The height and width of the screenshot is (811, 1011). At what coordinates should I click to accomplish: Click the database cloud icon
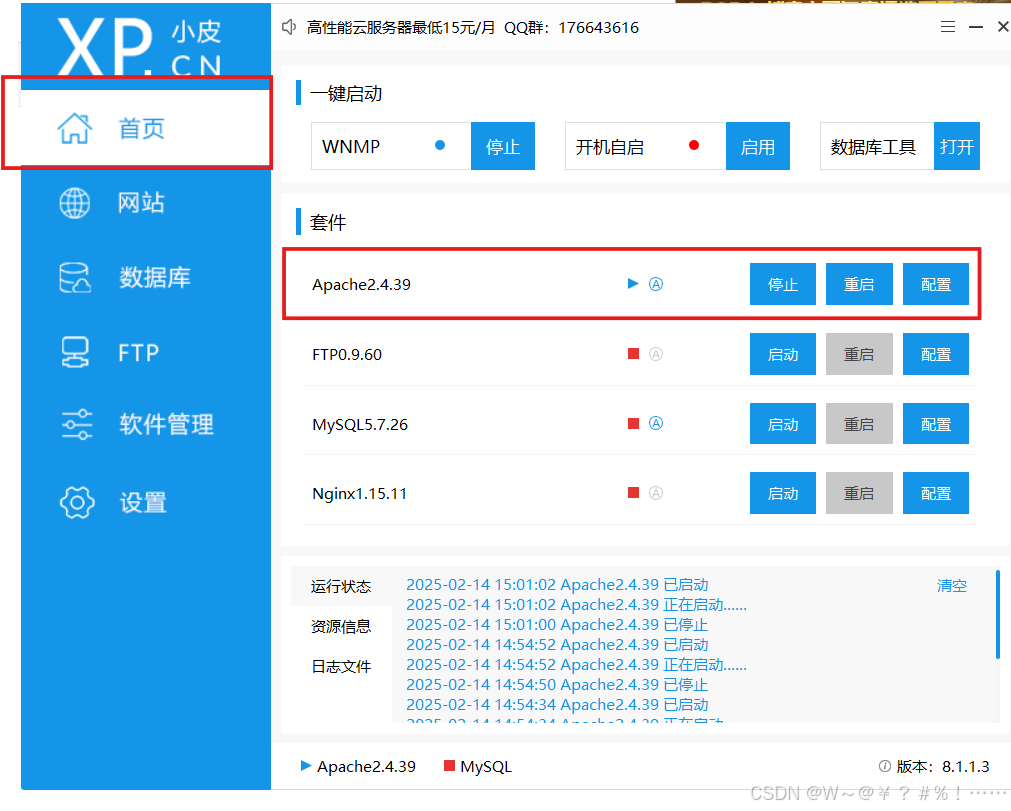click(x=75, y=278)
